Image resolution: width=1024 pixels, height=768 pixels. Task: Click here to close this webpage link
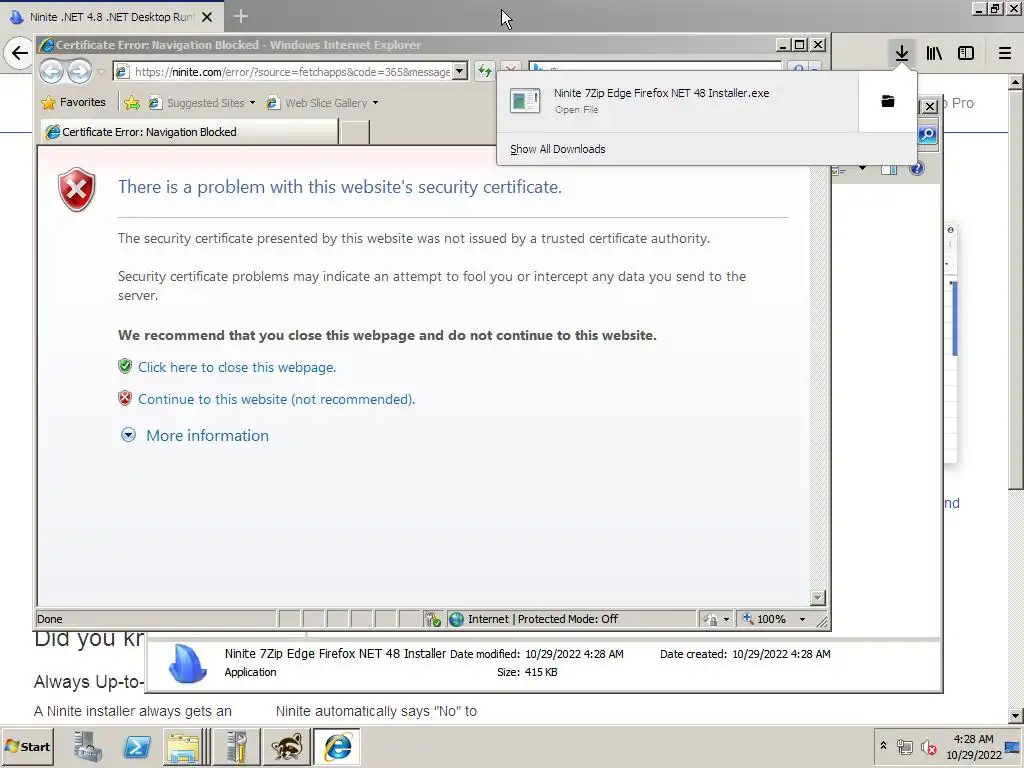[x=237, y=367]
